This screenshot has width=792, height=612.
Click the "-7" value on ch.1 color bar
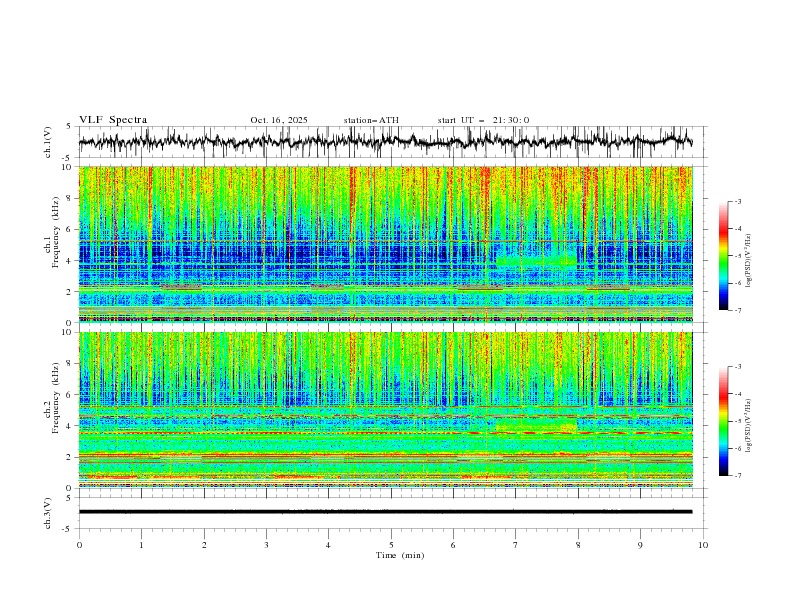click(738, 310)
